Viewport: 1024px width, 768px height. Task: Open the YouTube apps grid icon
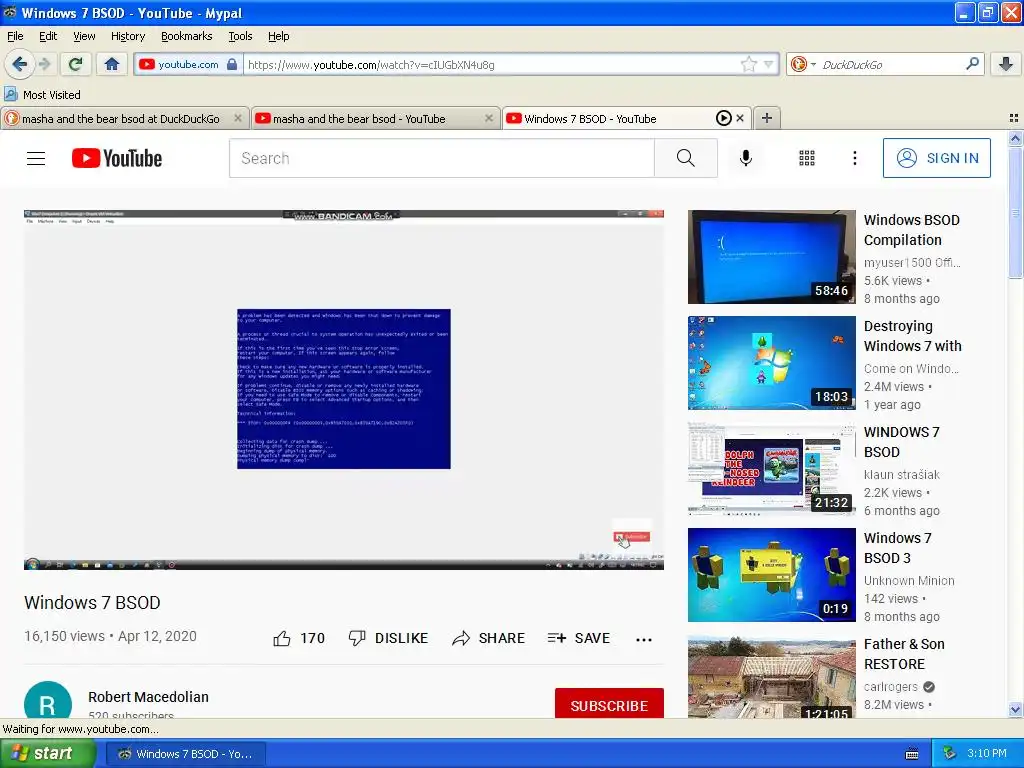[x=807, y=158]
